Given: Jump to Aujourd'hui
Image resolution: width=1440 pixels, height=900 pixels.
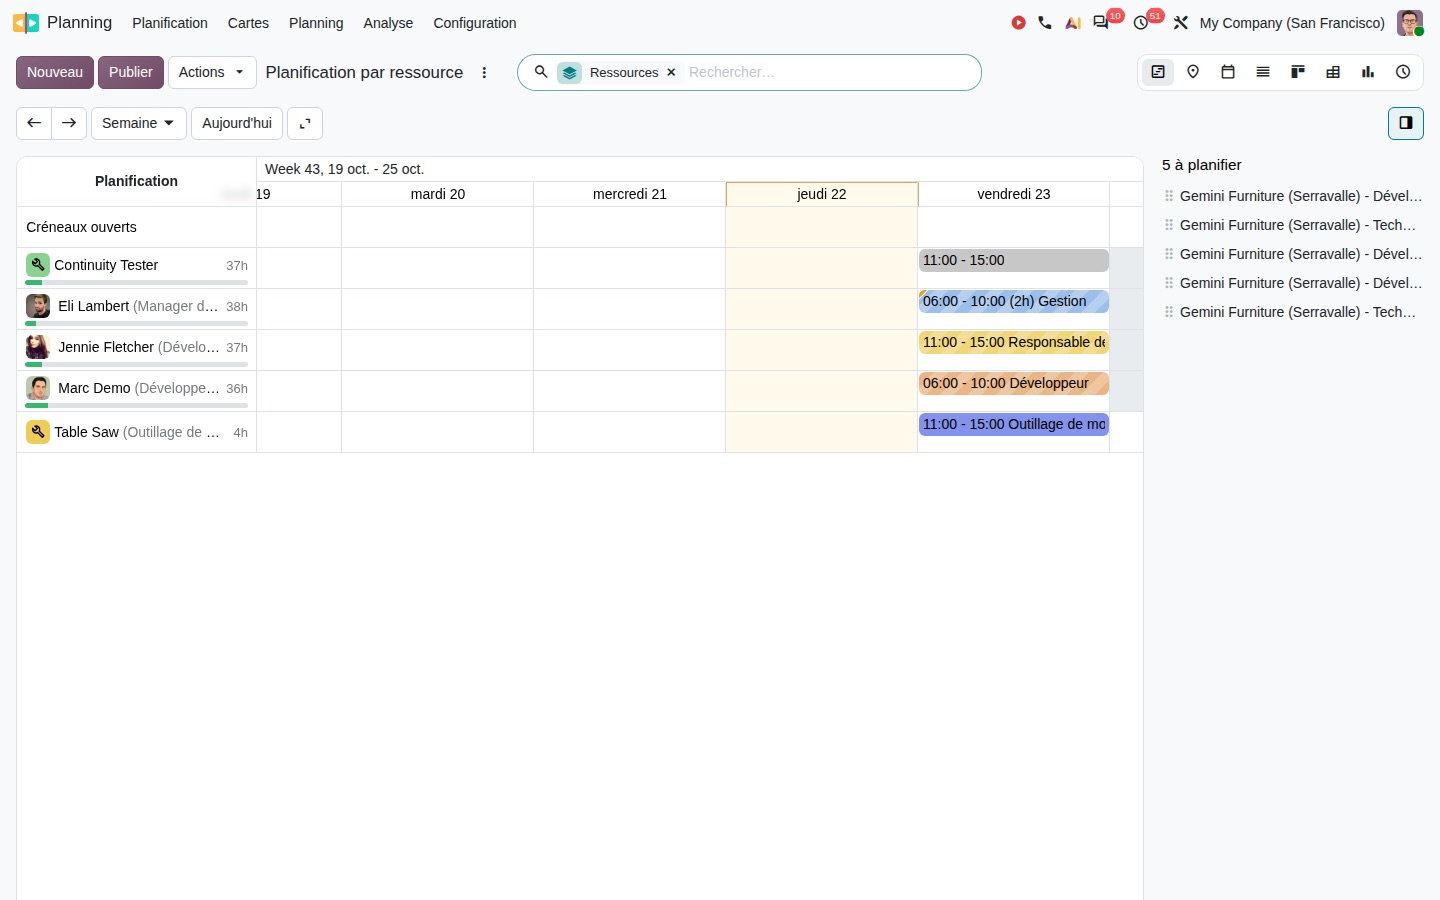Looking at the screenshot, I should 237,123.
